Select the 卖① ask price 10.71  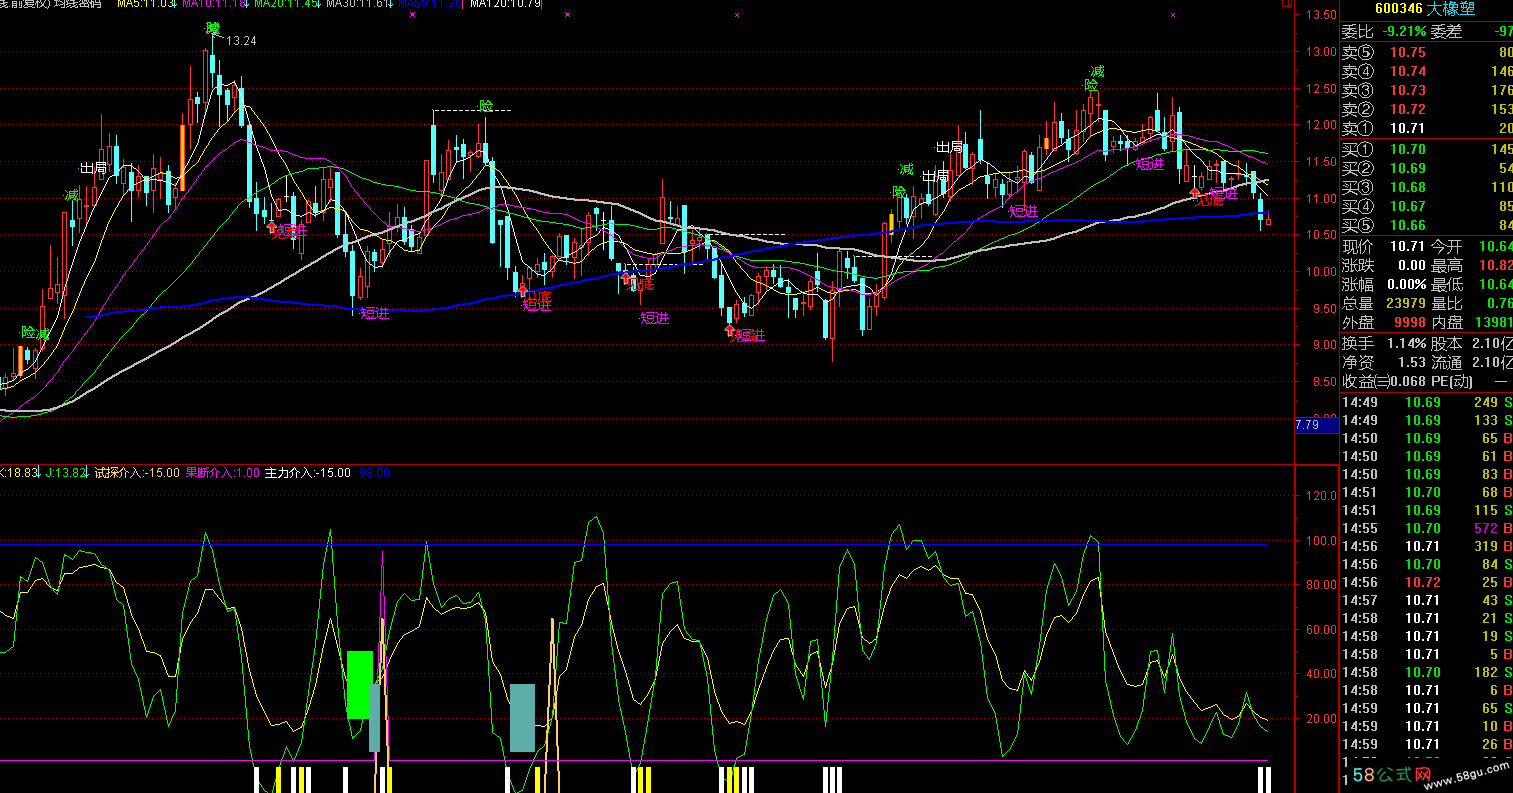coord(1407,128)
